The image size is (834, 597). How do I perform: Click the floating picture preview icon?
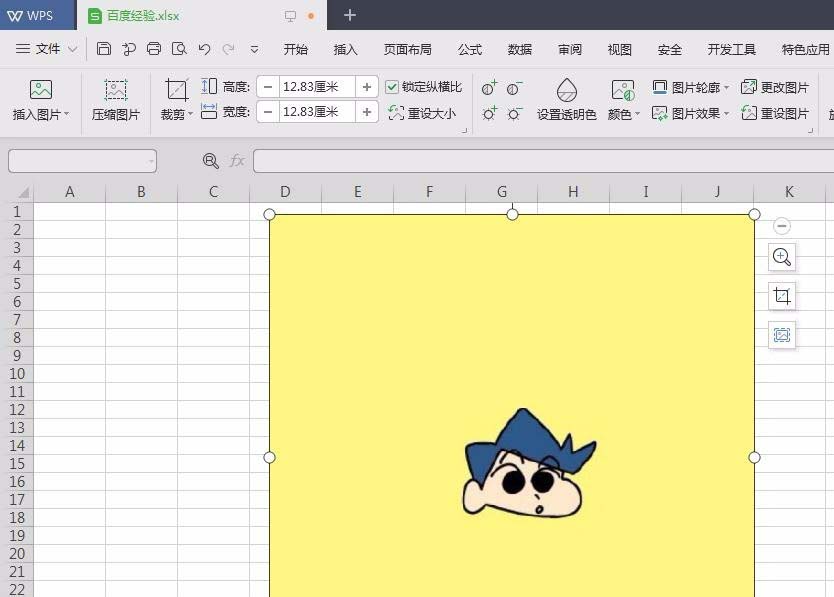pos(781,335)
